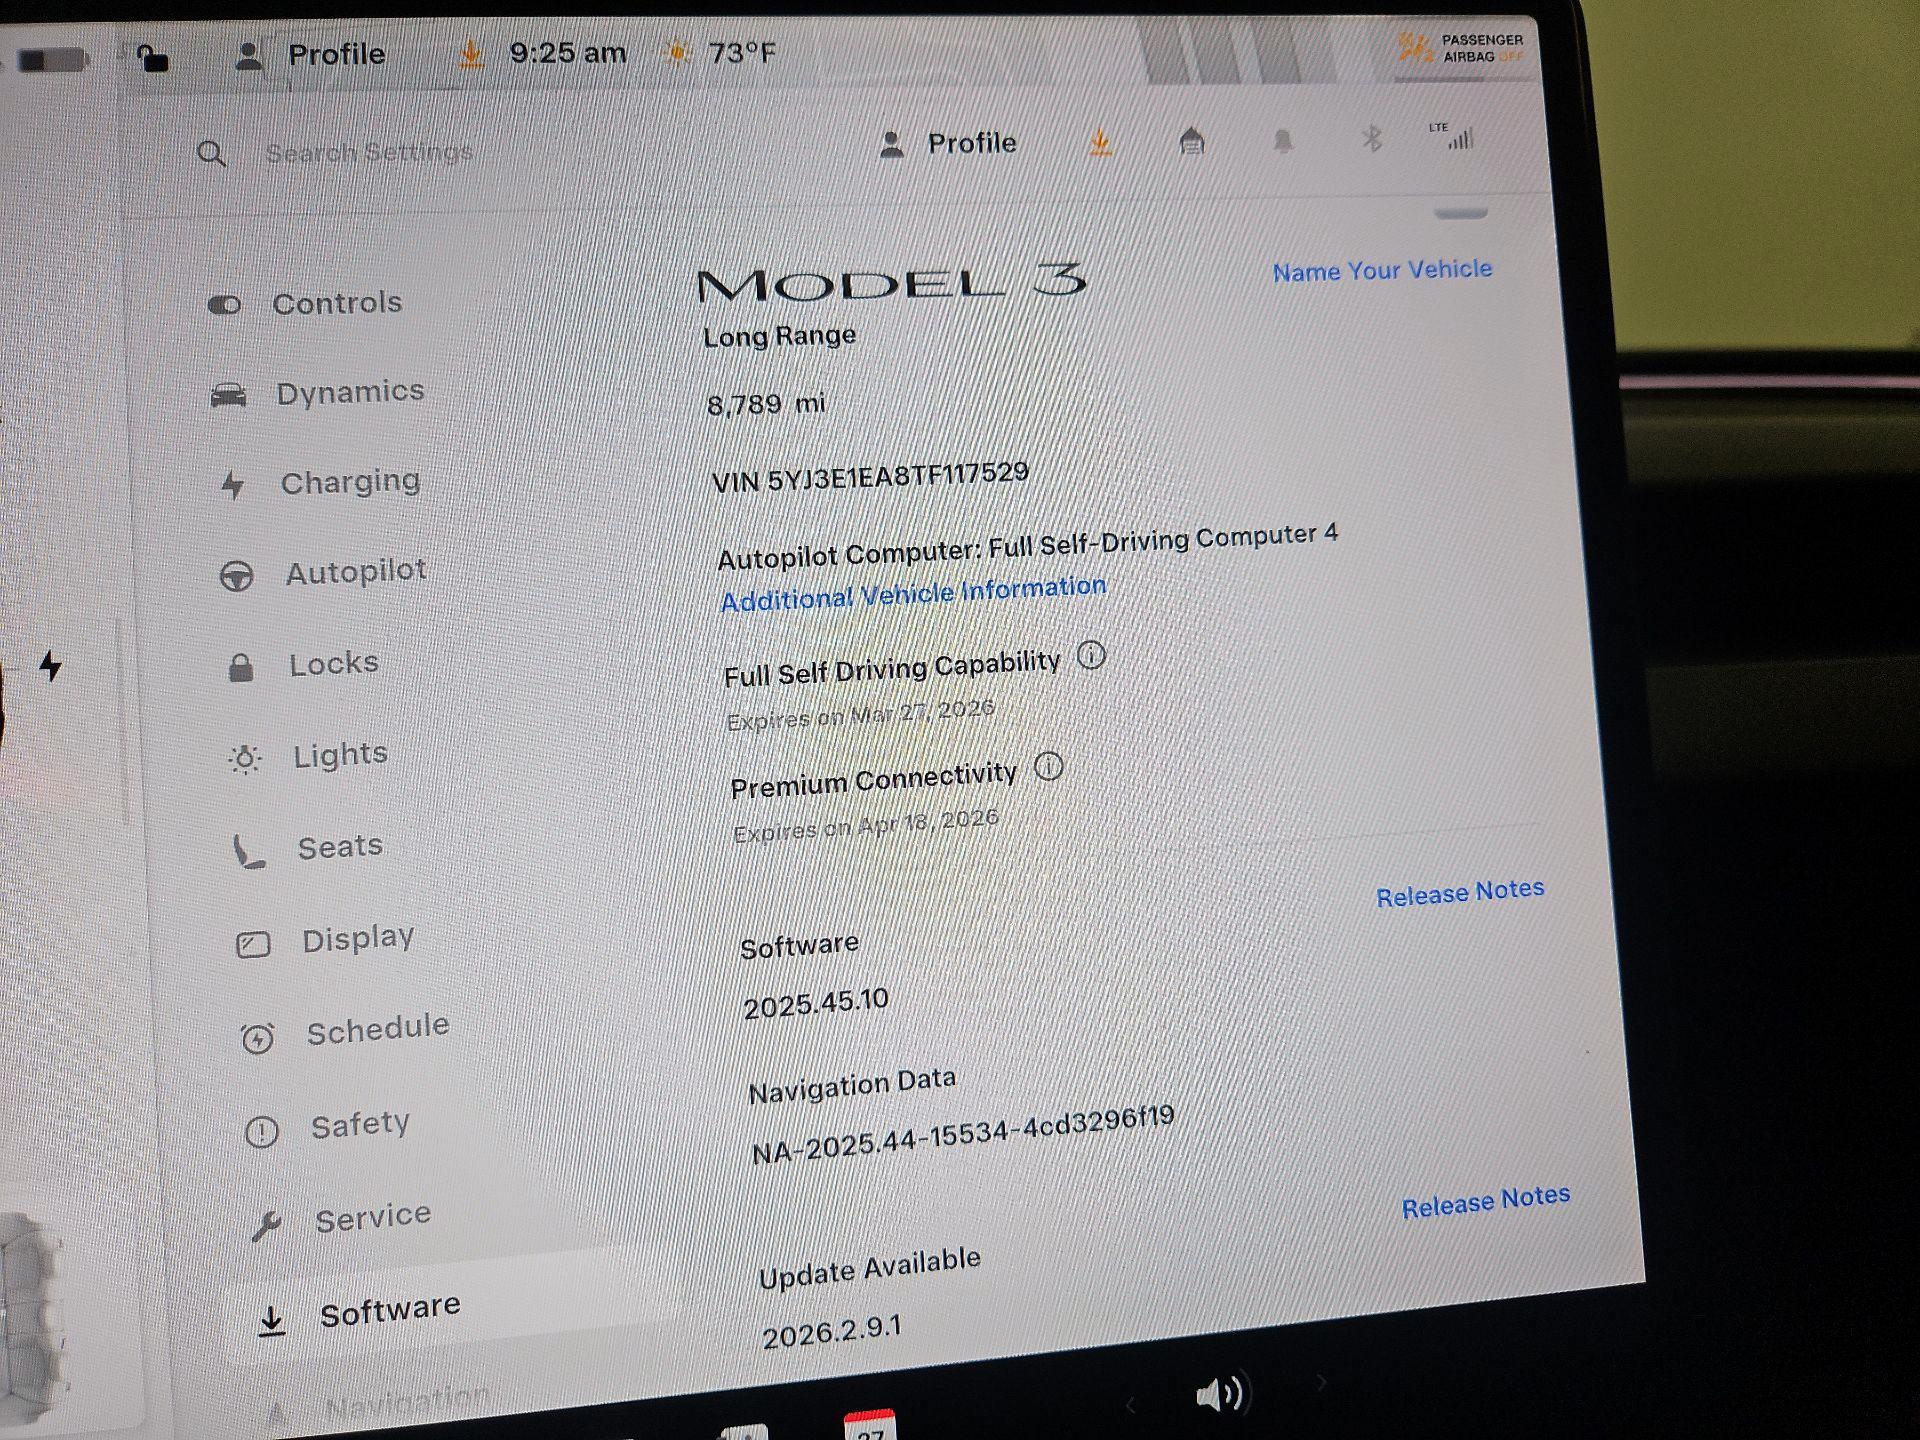Click the Update Available version 2026.2.9.1
This screenshot has height=1440, width=1920.
[832, 1332]
